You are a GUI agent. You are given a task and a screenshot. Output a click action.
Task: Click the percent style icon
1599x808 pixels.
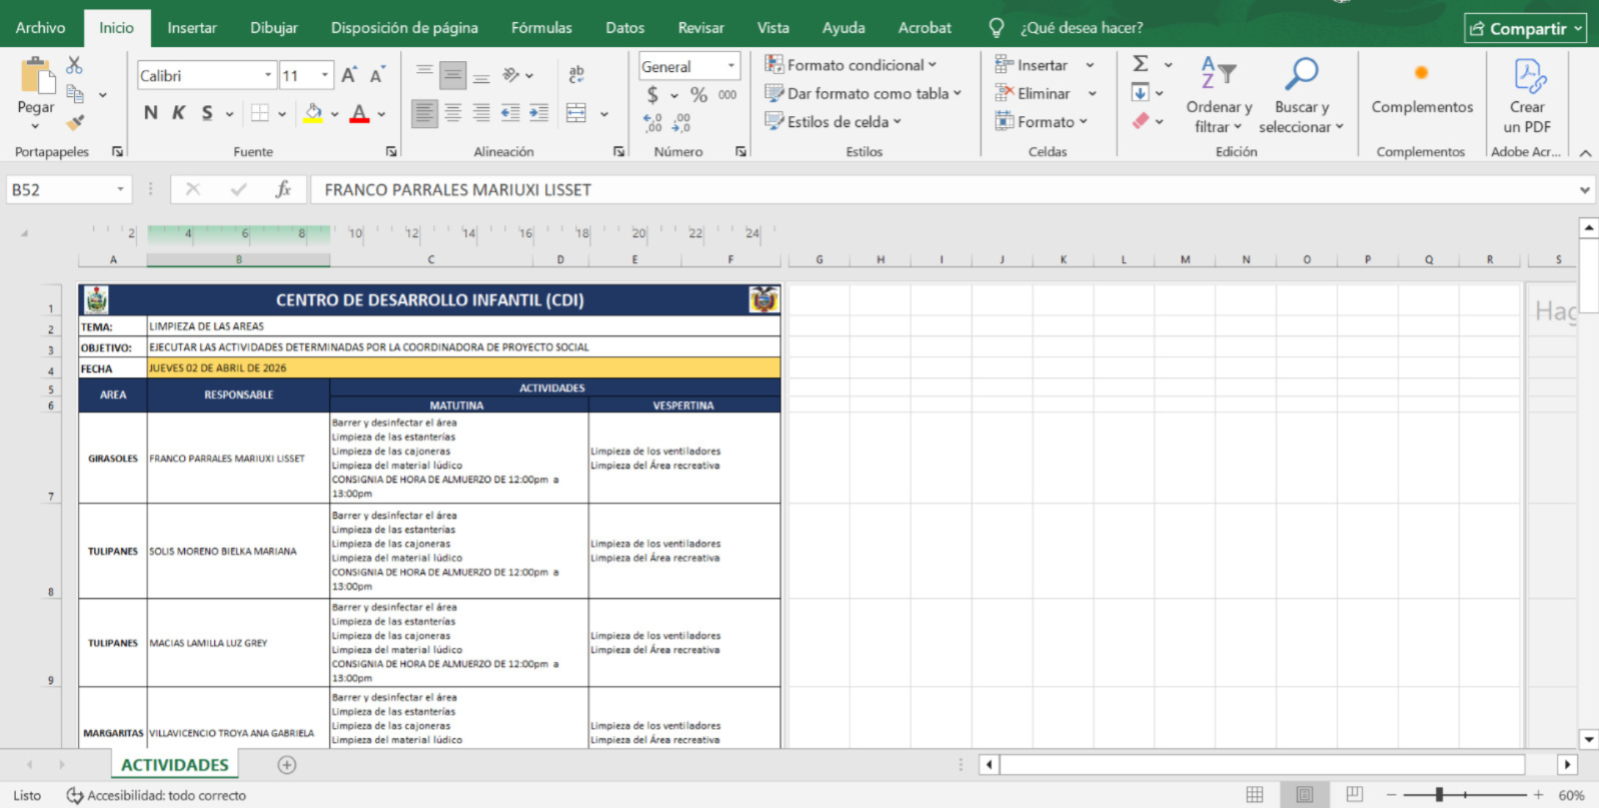[698, 95]
